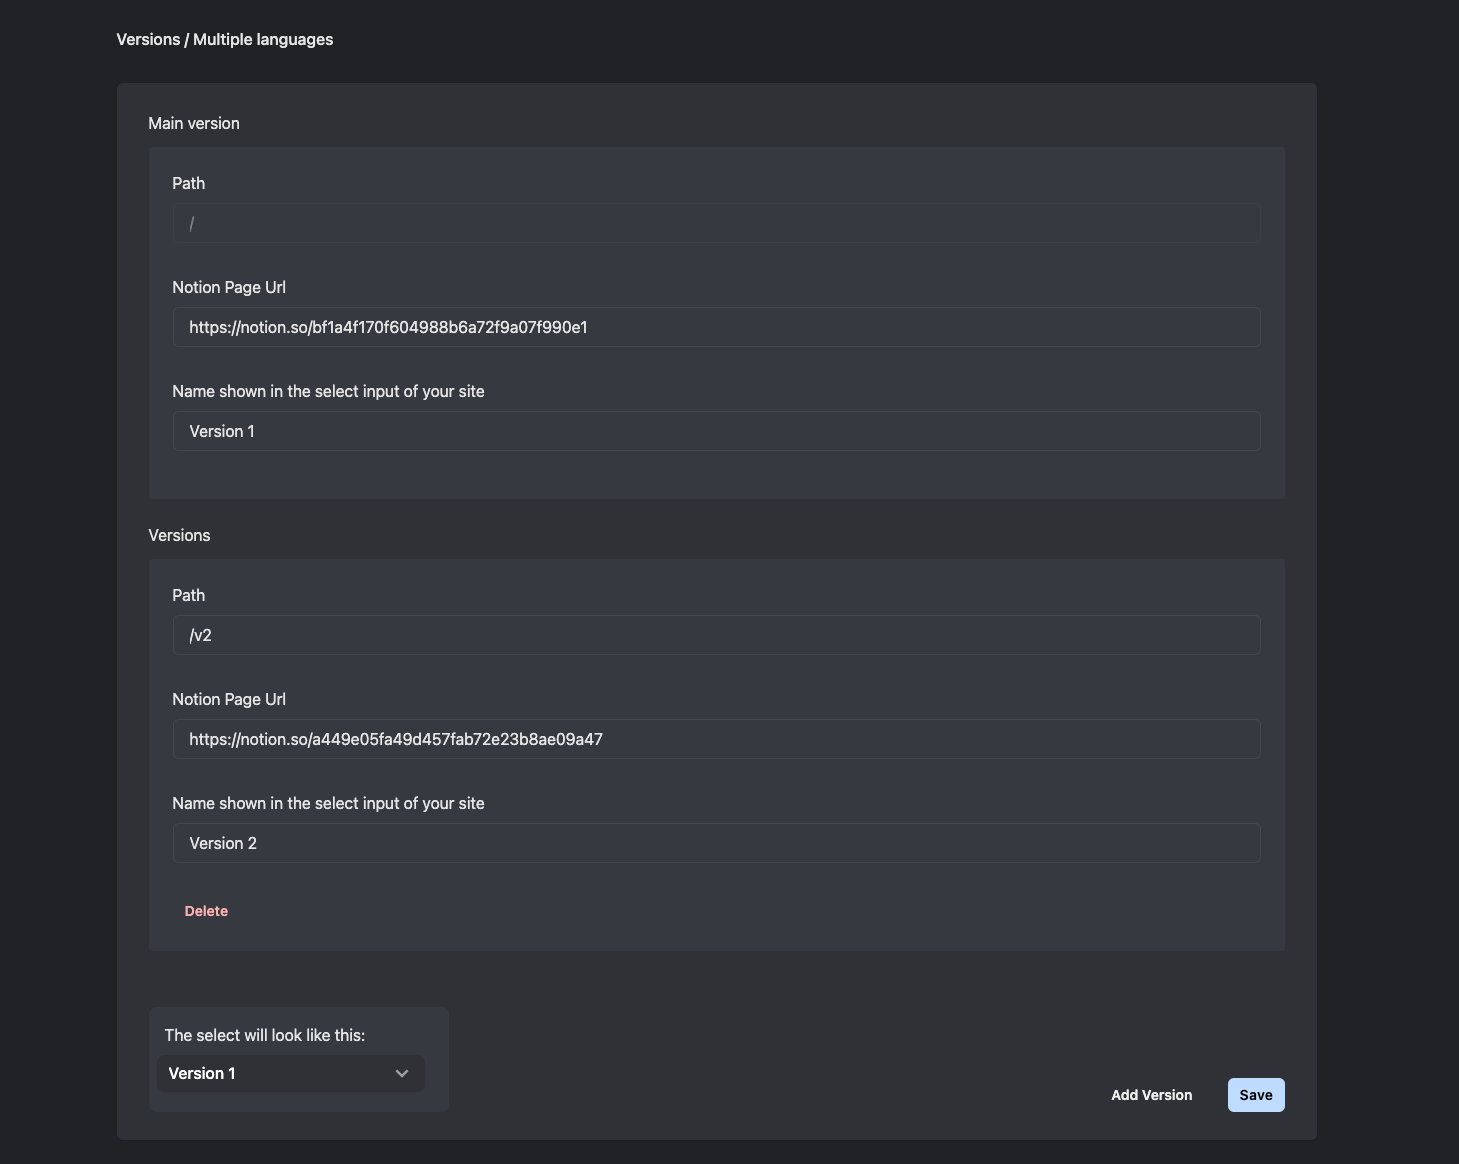
Task: Click the Notion Page Url label under Versions
Action: coord(229,700)
